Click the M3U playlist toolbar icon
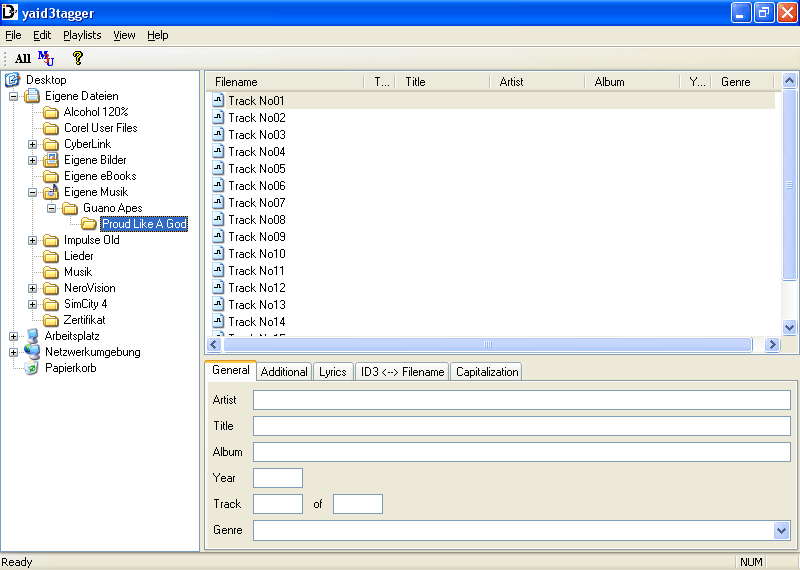The height and width of the screenshot is (570, 800). [x=46, y=58]
